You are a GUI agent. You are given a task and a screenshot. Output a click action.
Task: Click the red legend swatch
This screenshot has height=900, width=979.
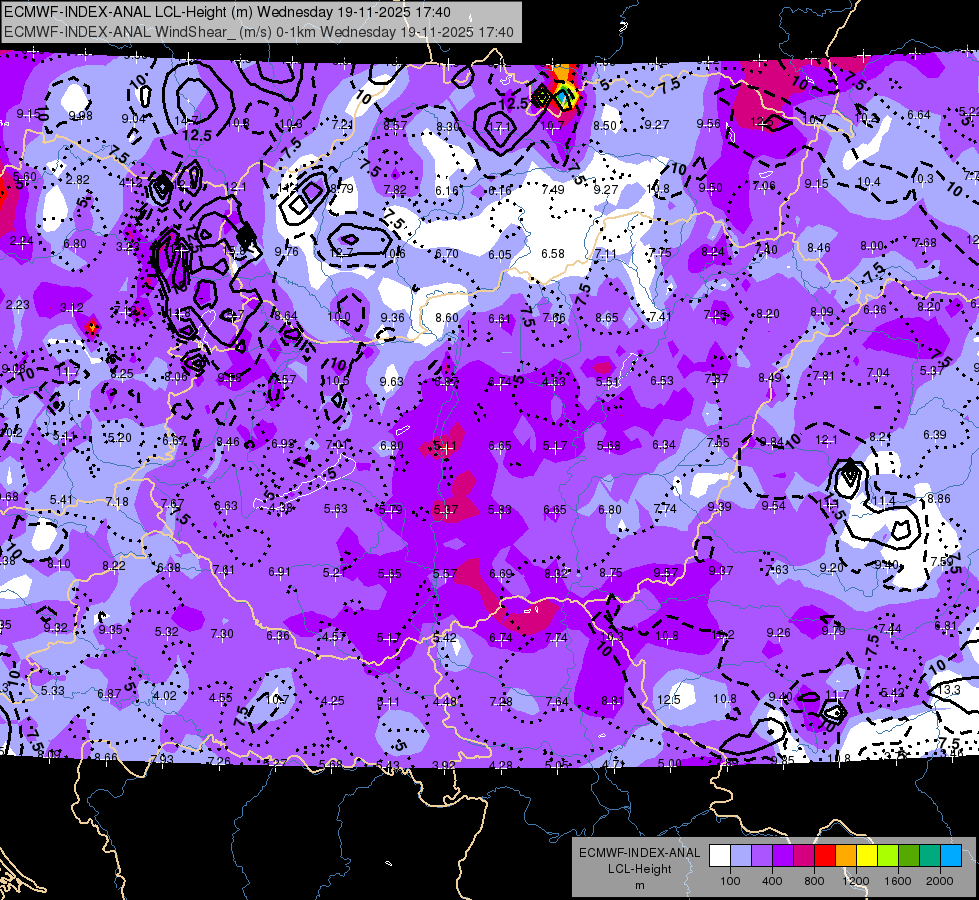825,856
